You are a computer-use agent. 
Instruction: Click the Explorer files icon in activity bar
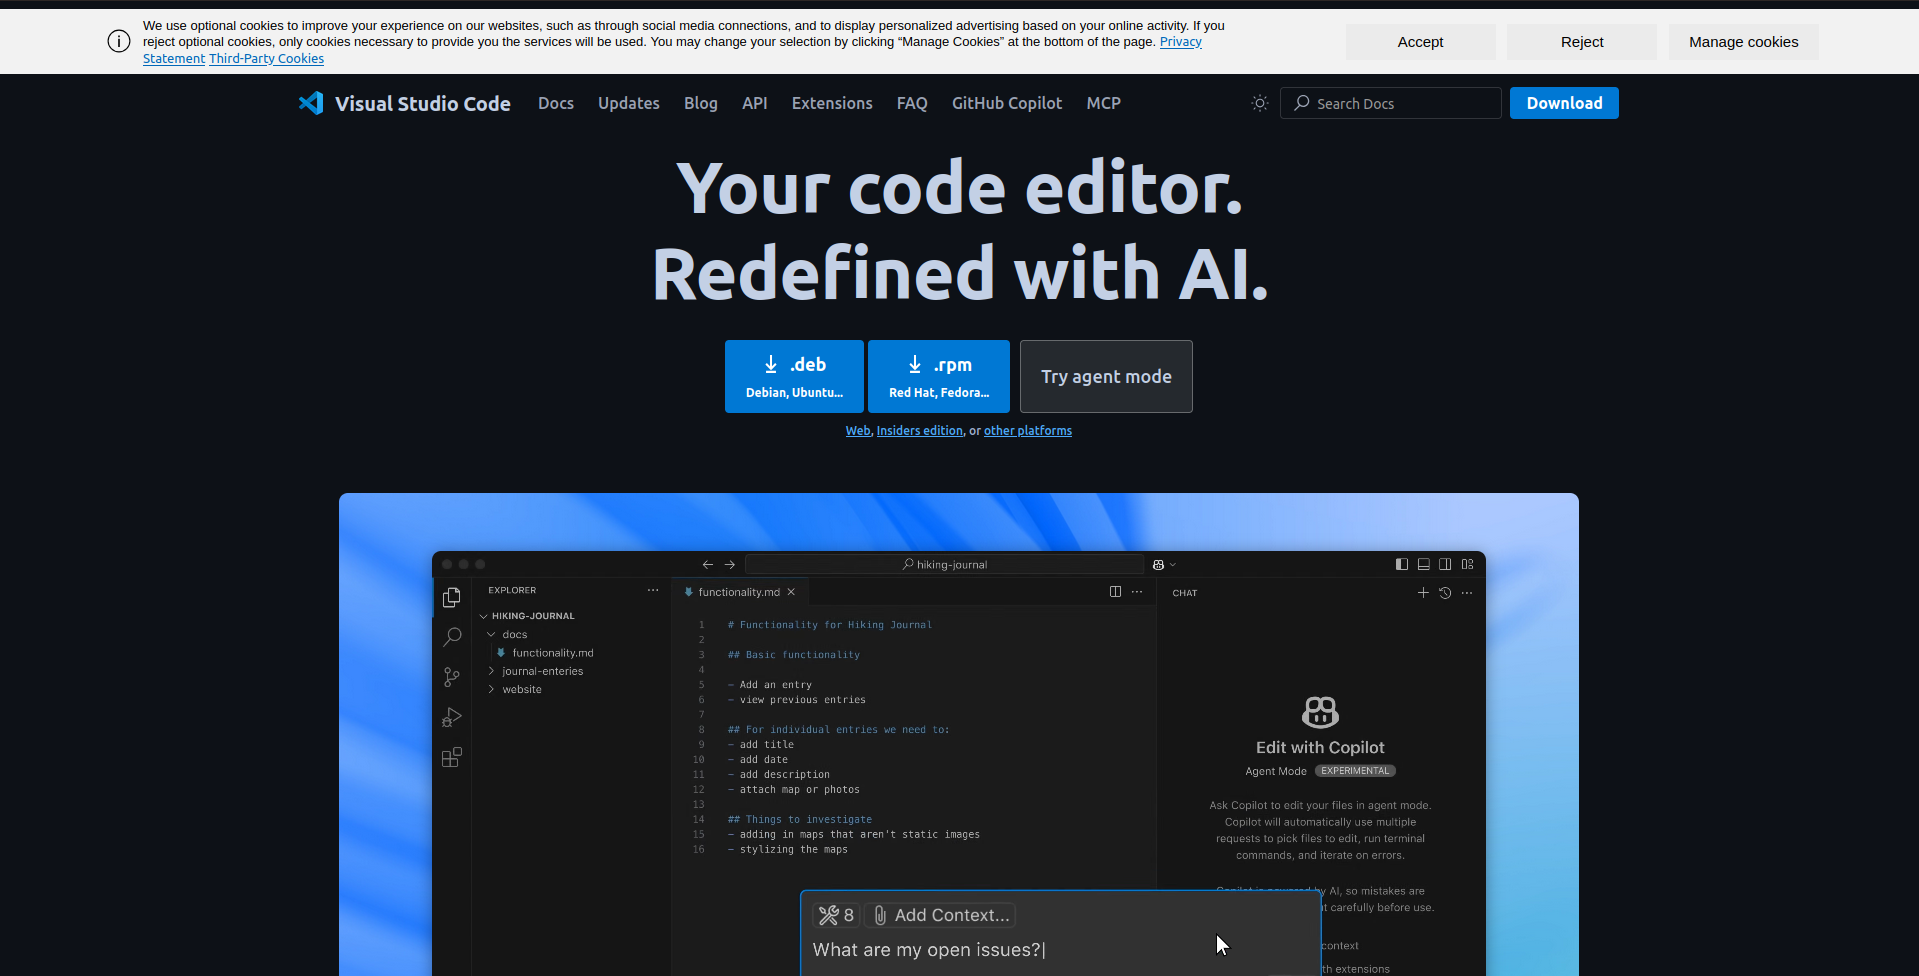(452, 597)
